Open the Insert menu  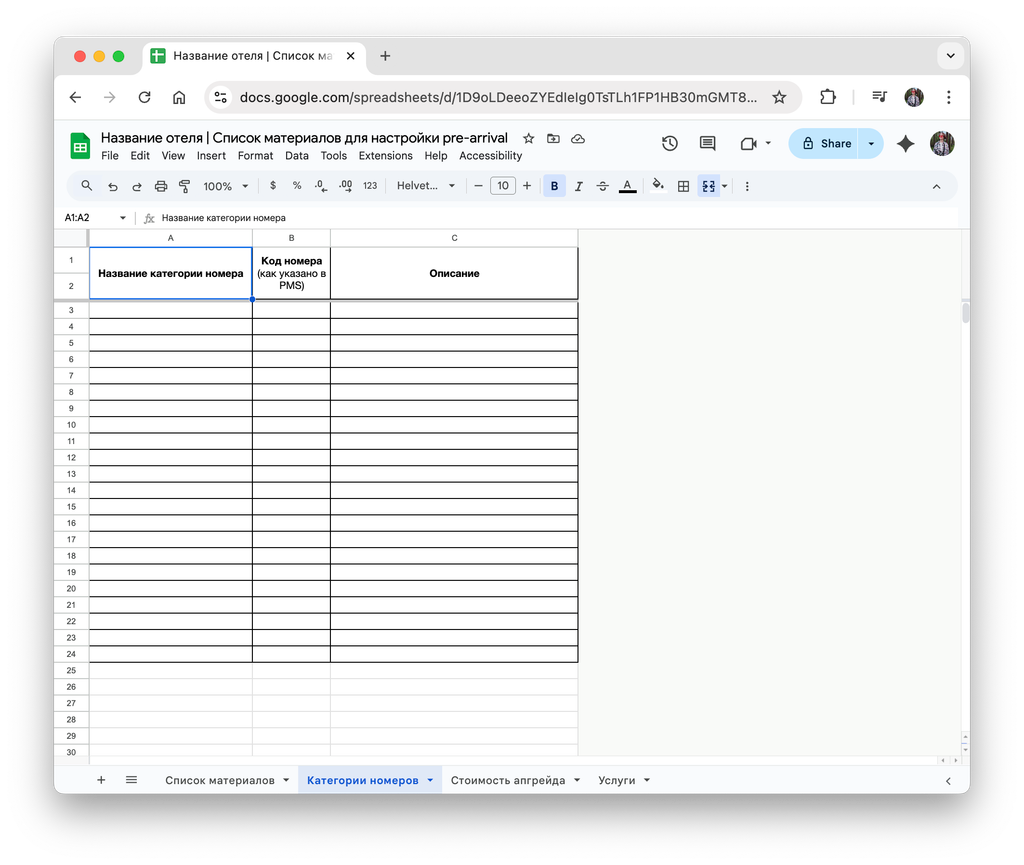coord(211,156)
